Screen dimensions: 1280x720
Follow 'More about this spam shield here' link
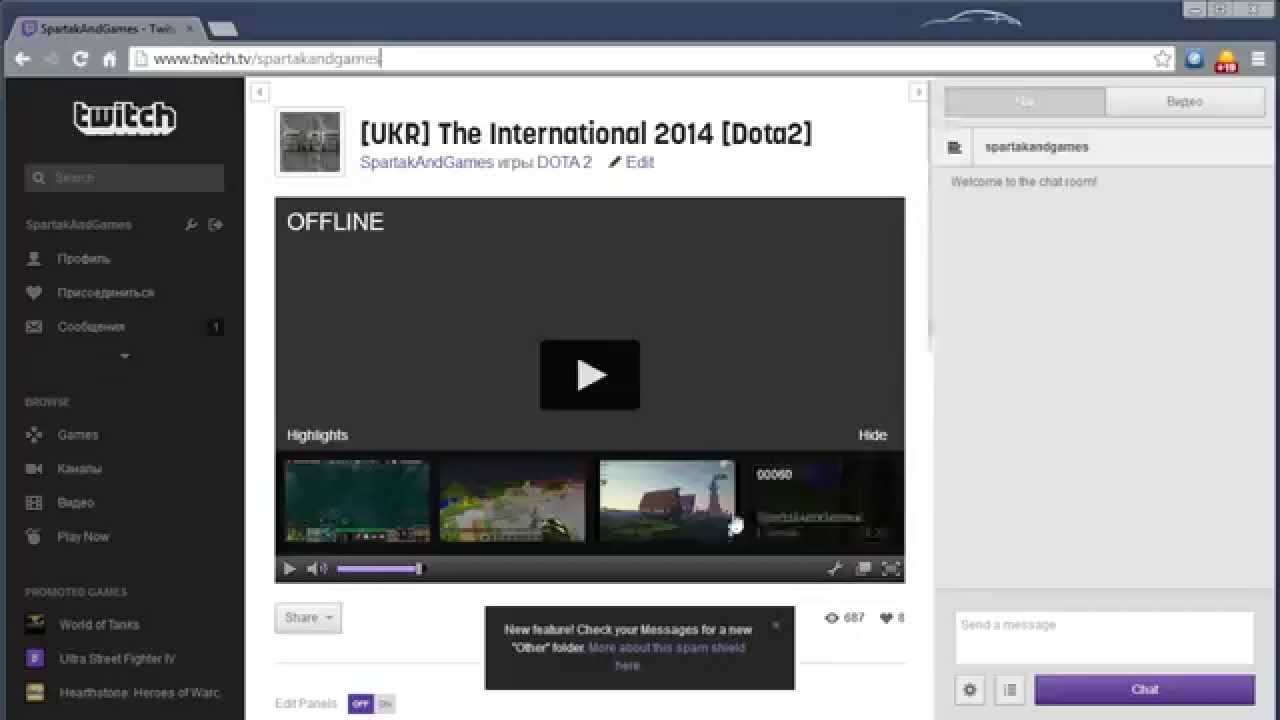(x=666, y=656)
